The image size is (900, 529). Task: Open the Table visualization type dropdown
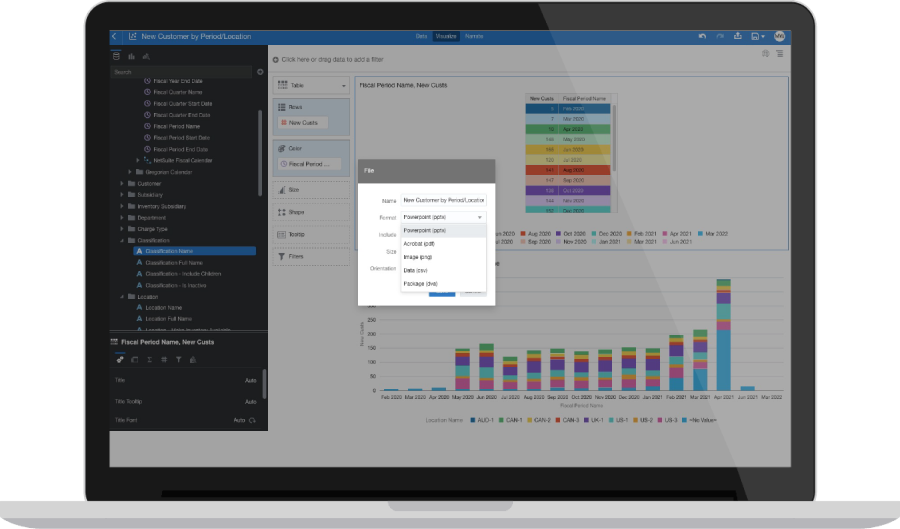(312, 85)
